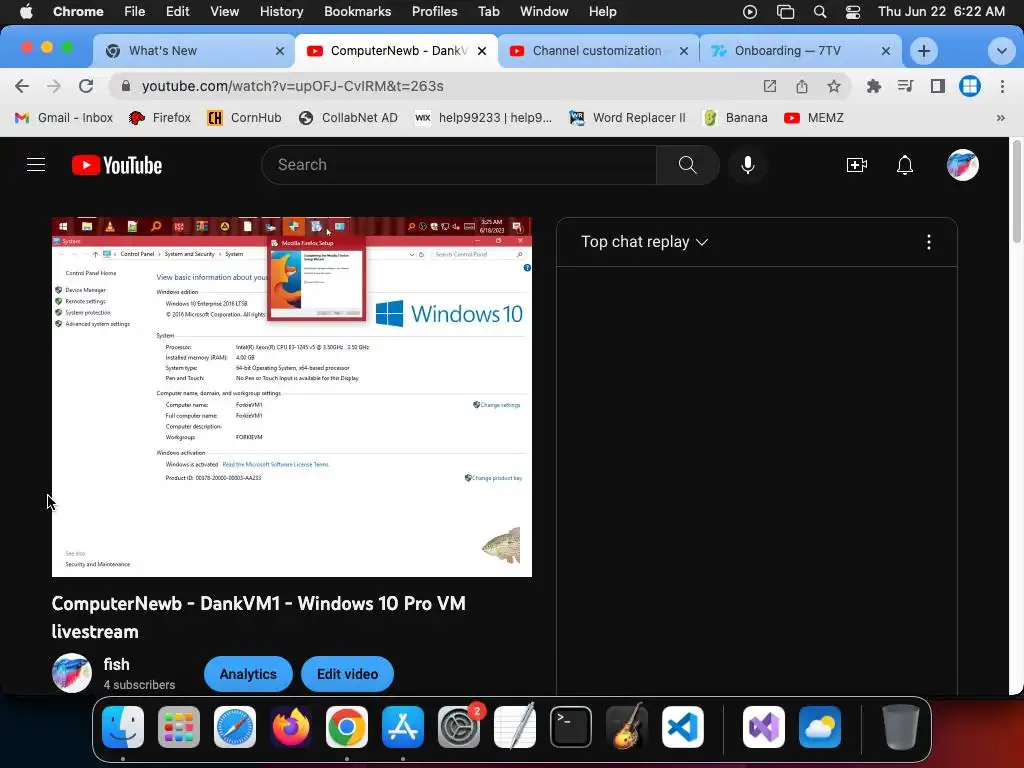Start voice search with microphone icon
Viewport: 1024px width, 768px height.
[748, 165]
